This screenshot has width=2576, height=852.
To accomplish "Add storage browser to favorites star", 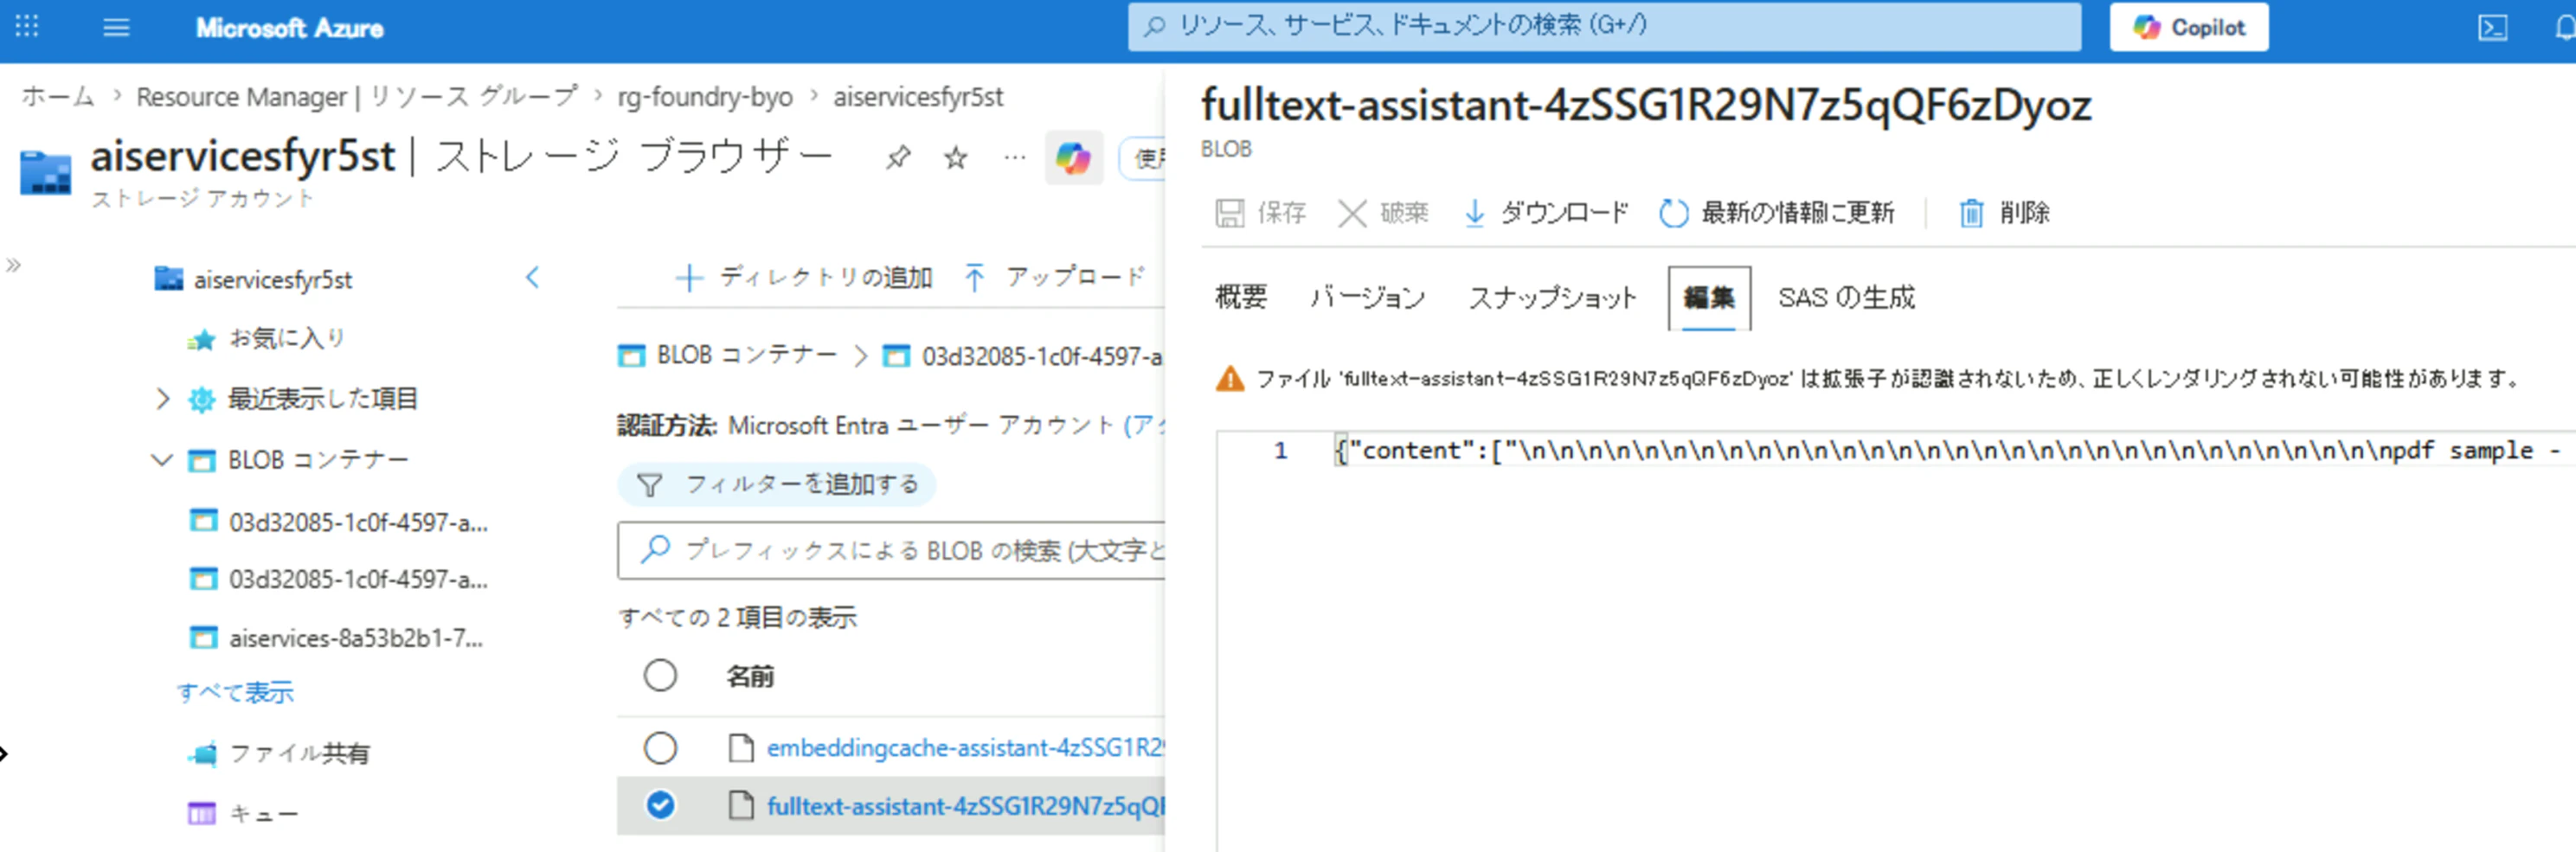I will point(955,157).
